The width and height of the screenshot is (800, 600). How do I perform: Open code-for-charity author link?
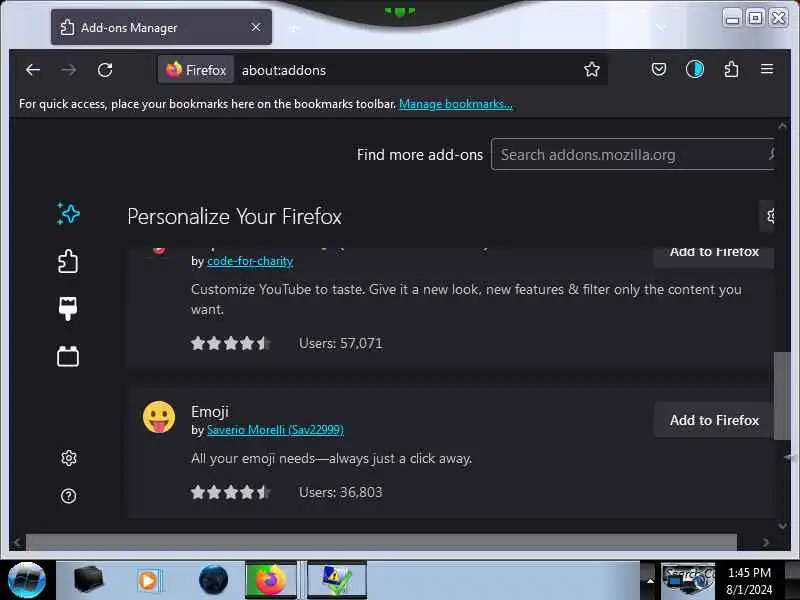(x=250, y=261)
